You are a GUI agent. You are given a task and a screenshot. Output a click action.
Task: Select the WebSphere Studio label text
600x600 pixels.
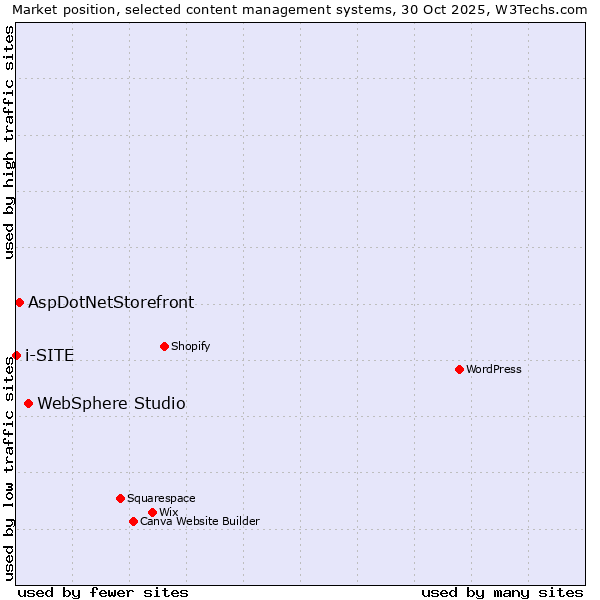tap(111, 403)
